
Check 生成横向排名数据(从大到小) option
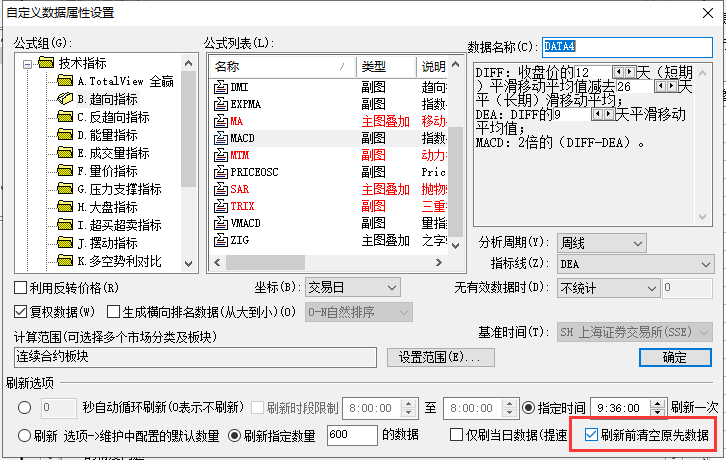tap(113, 312)
